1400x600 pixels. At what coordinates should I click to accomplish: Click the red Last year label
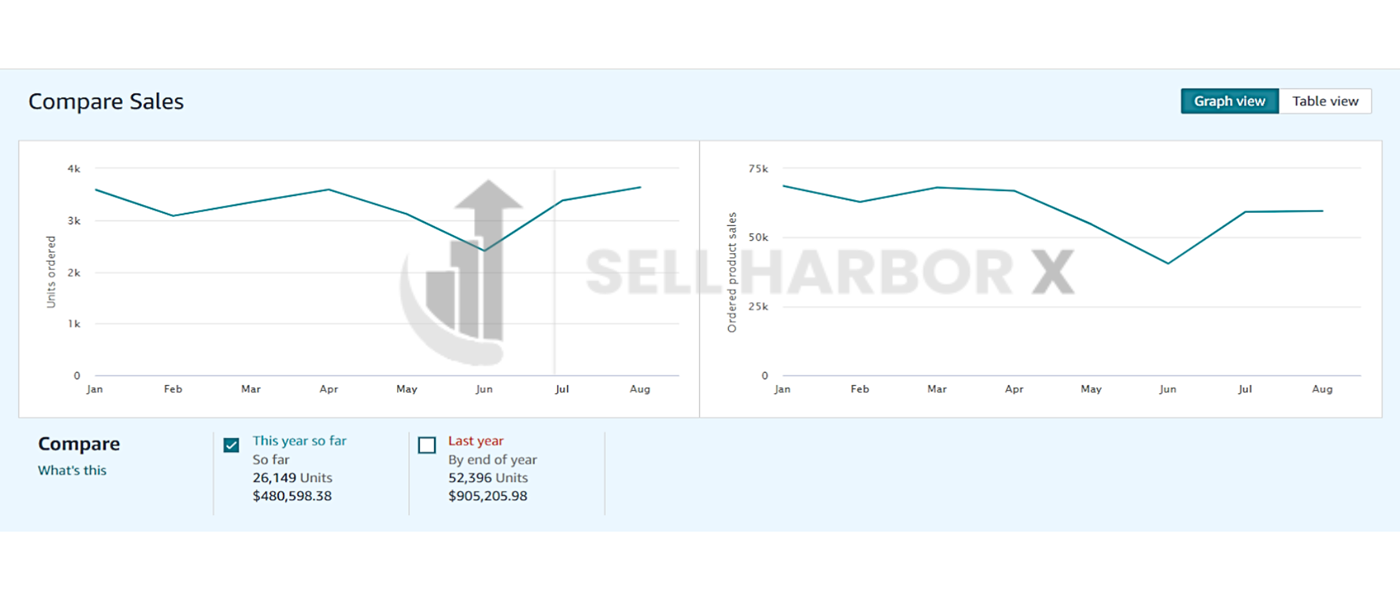(475, 440)
